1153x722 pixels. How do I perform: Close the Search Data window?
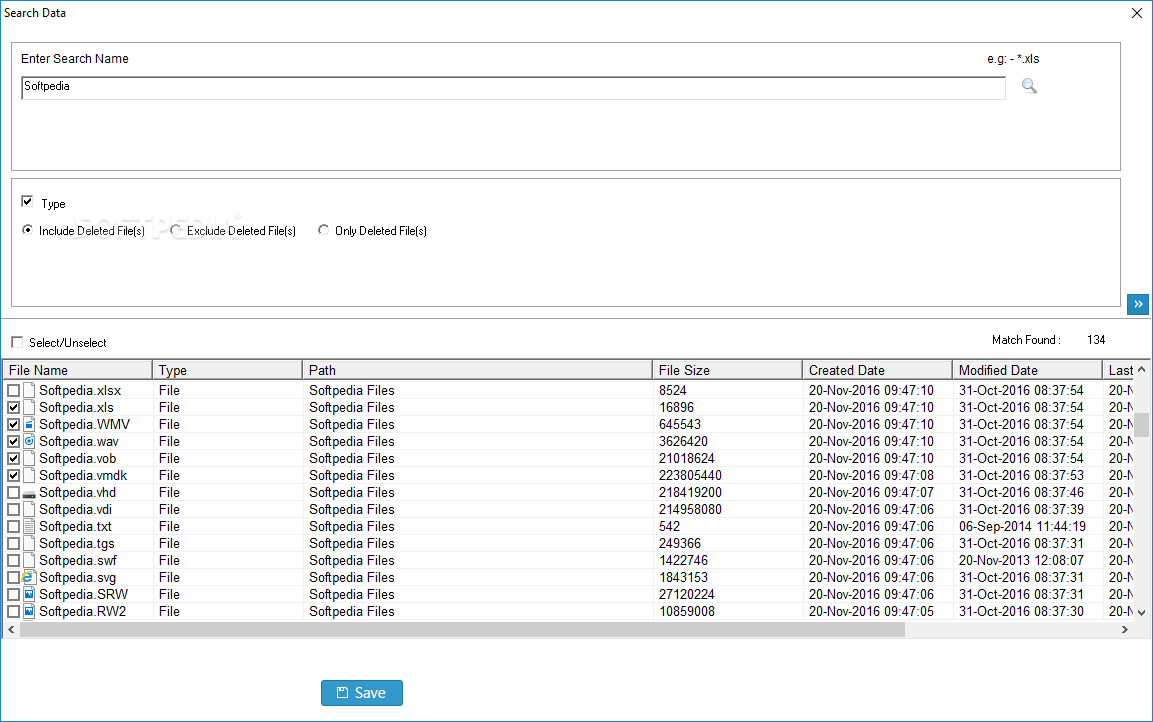click(1137, 13)
